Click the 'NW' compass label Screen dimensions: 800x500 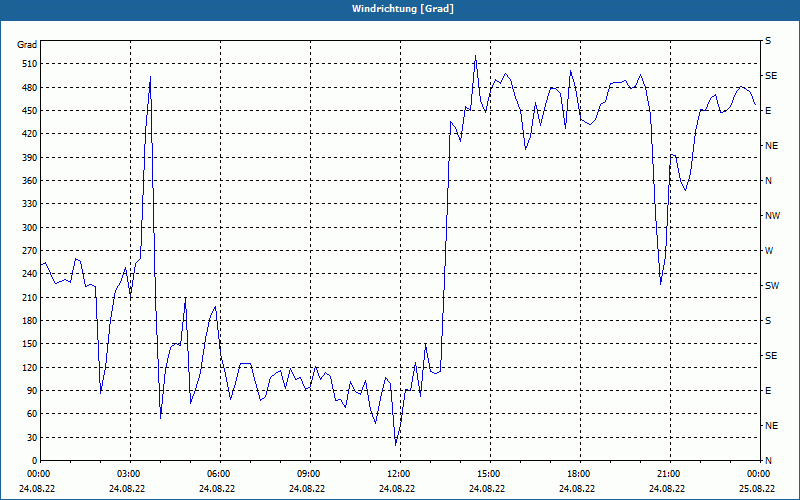pyautogui.click(x=772, y=216)
